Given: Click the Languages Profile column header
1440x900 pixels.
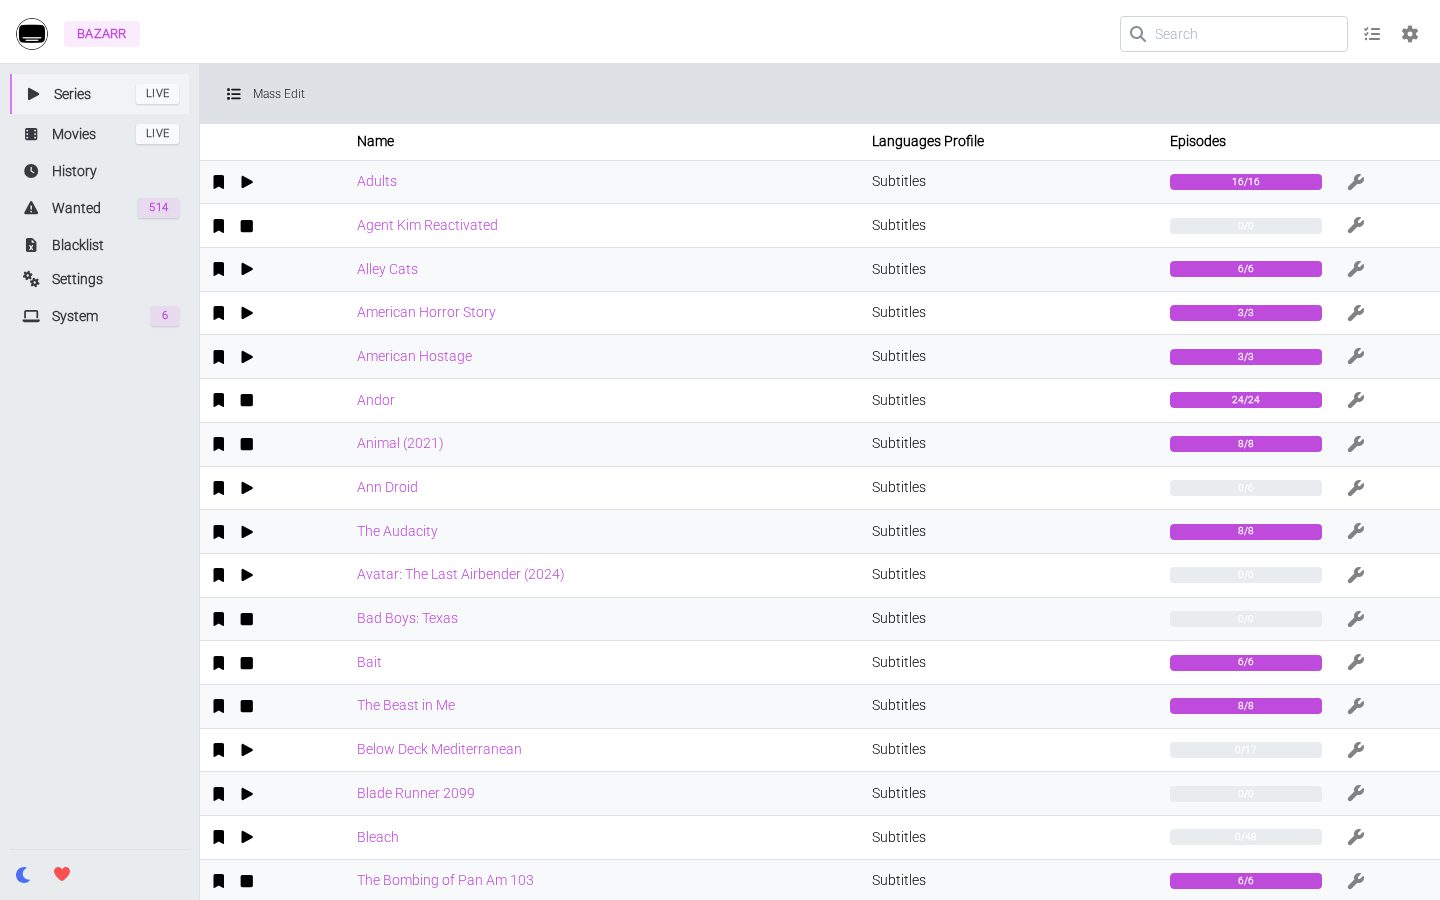Looking at the screenshot, I should pyautogui.click(x=928, y=141).
